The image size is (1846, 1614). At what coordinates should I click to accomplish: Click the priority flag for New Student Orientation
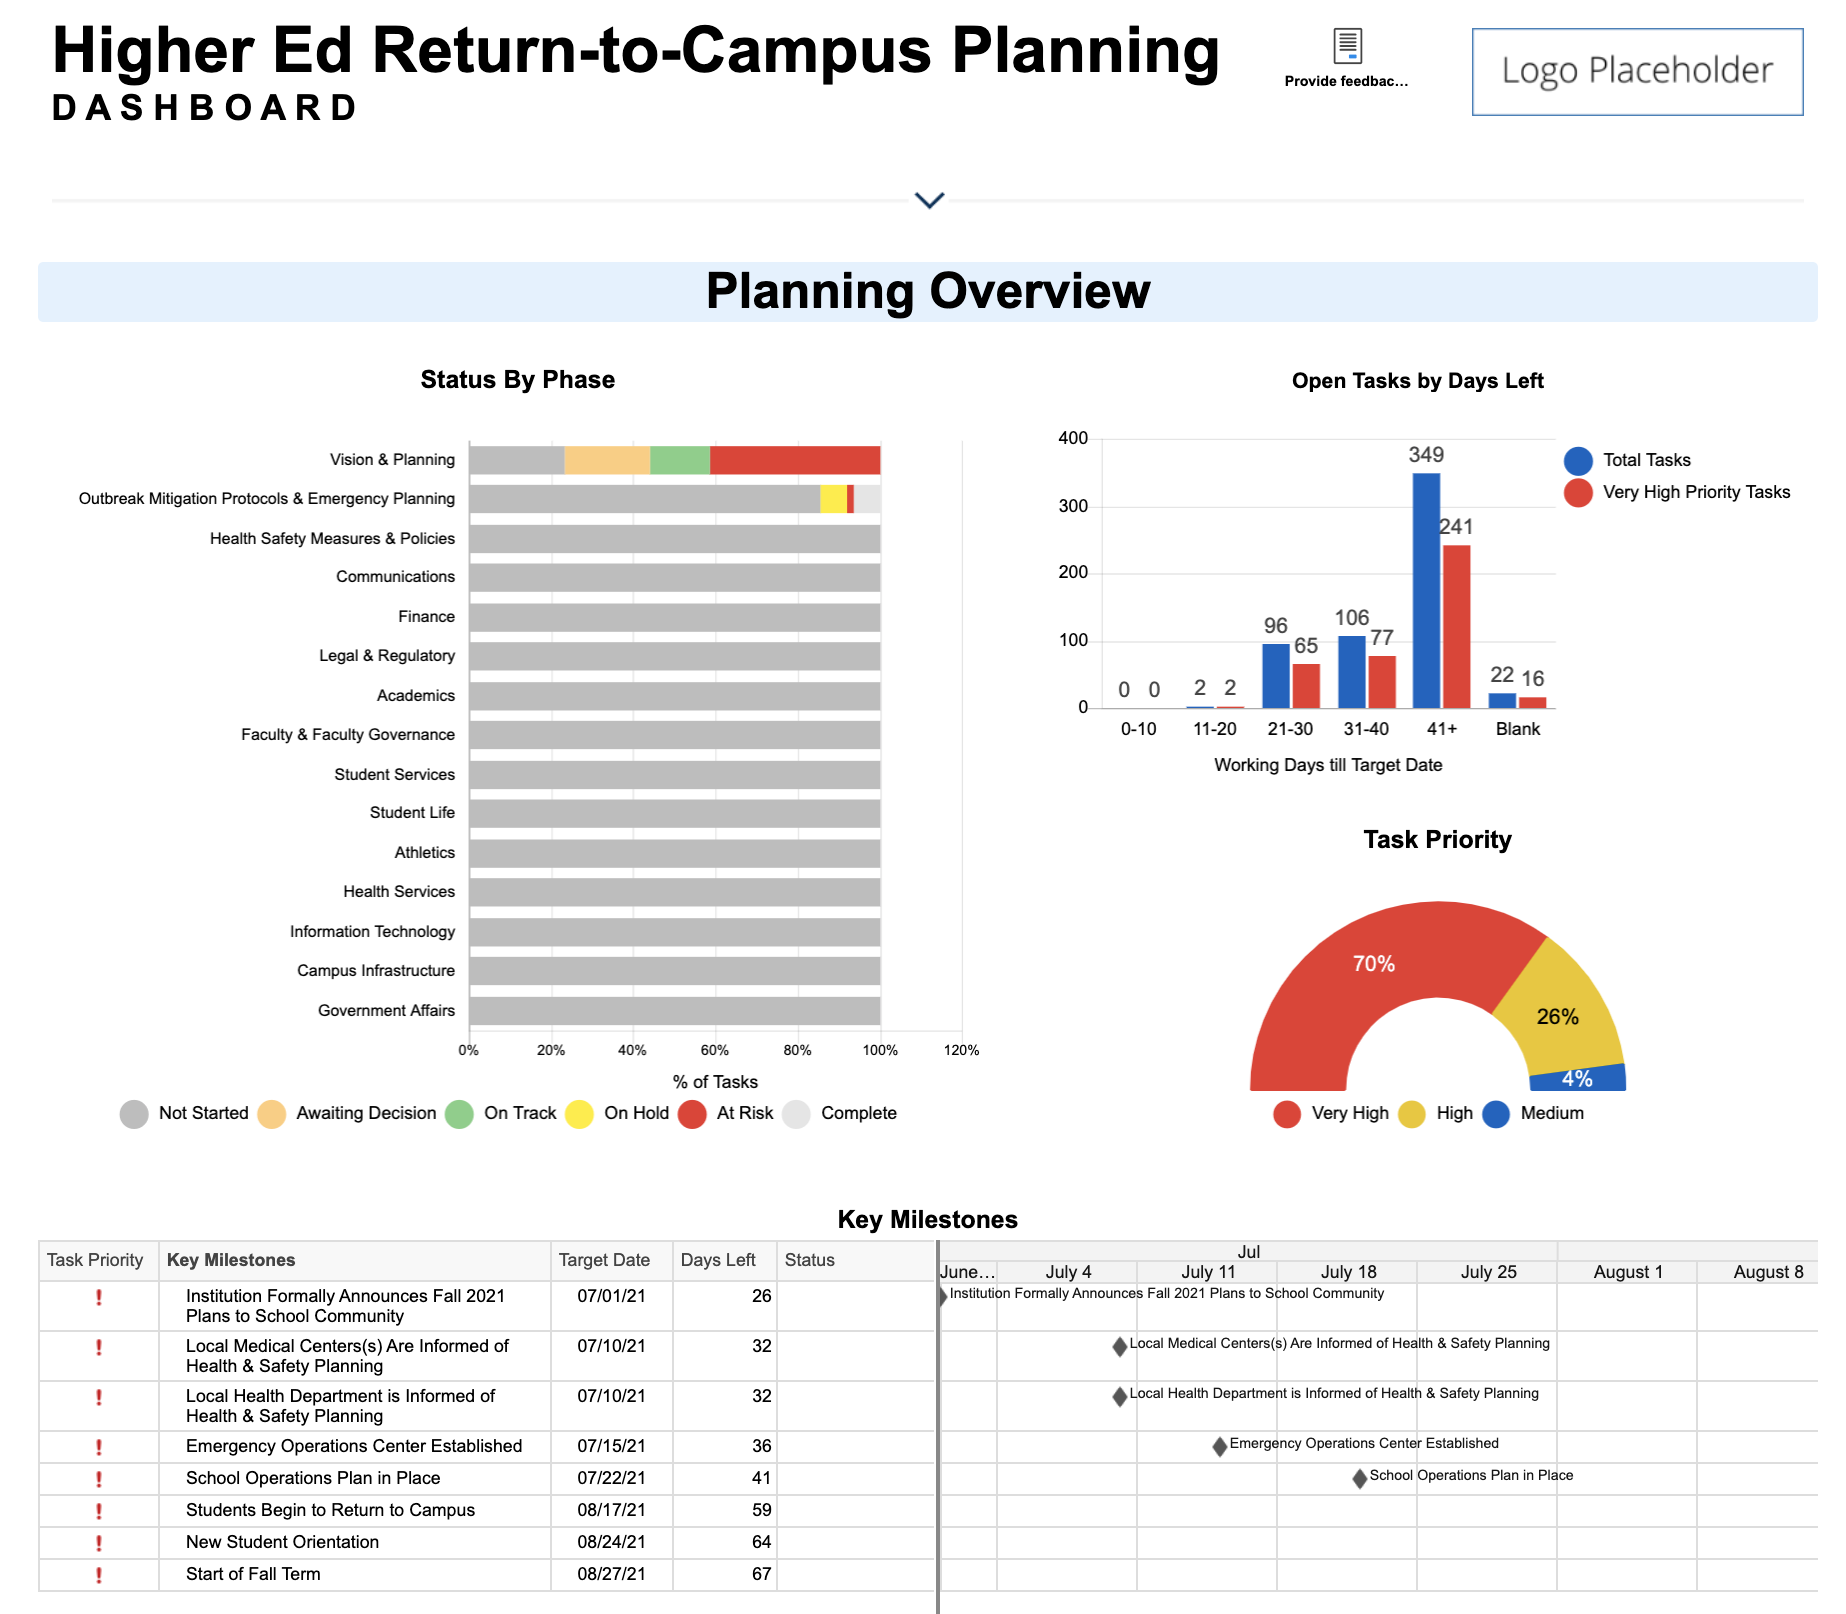coord(99,1543)
